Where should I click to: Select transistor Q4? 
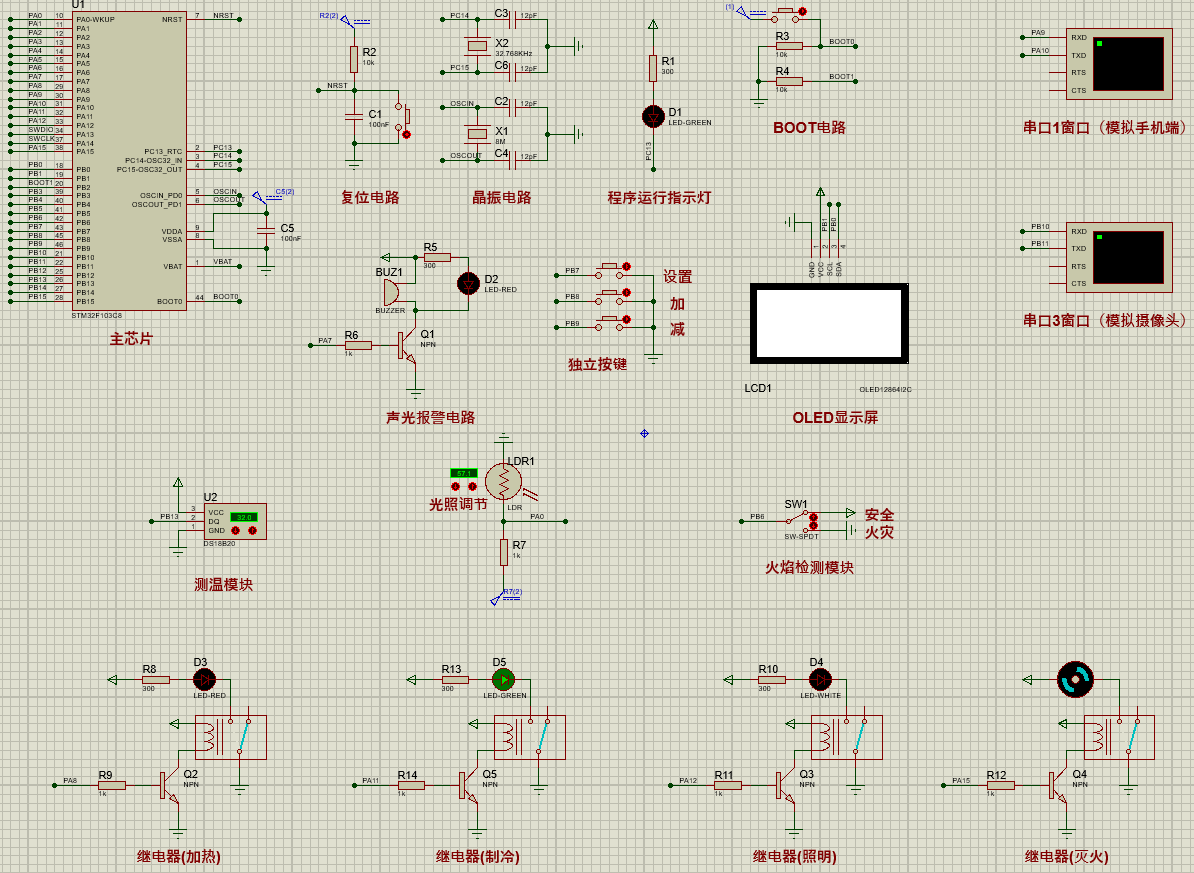1057,785
